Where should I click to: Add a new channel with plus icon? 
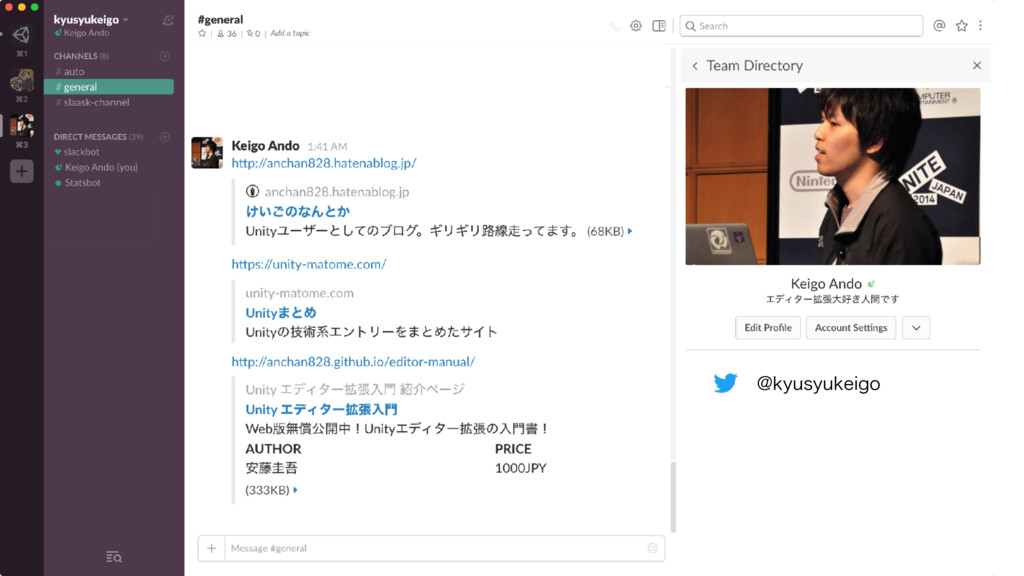point(165,56)
